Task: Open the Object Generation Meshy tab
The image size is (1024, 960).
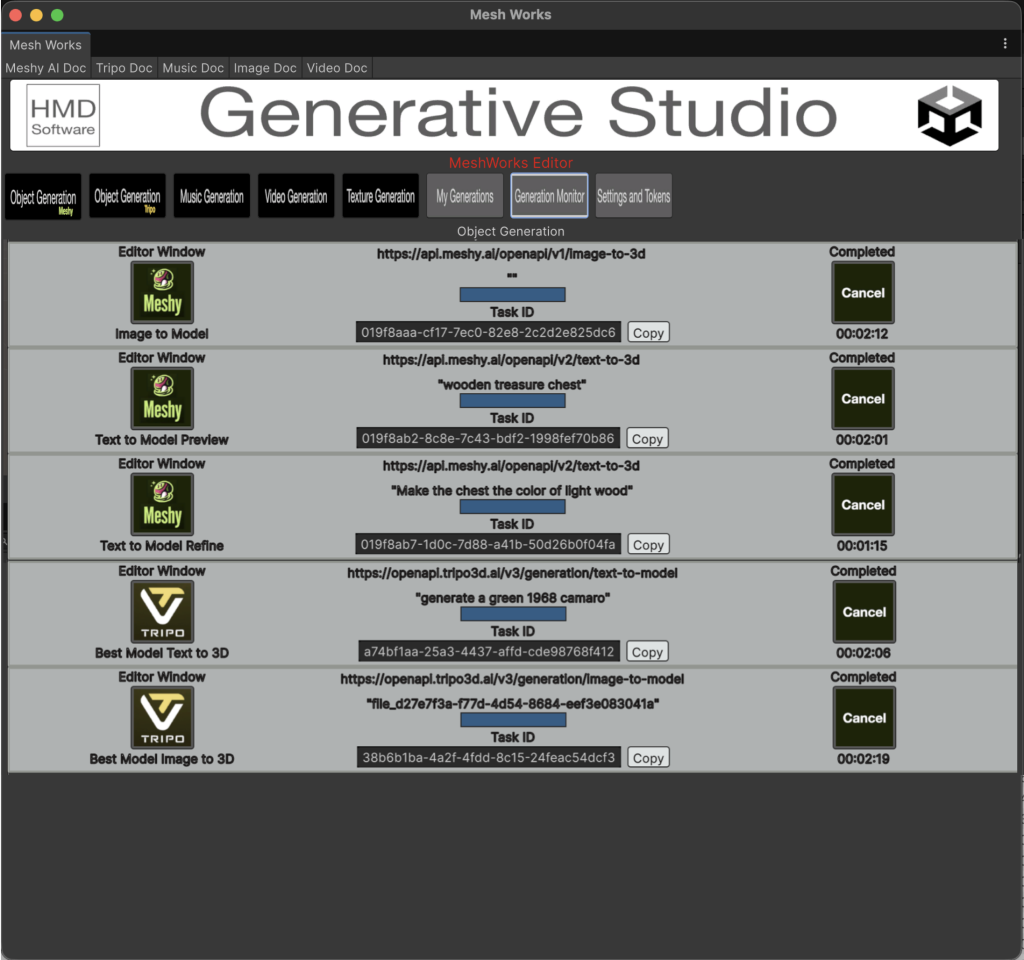Action: [x=43, y=196]
